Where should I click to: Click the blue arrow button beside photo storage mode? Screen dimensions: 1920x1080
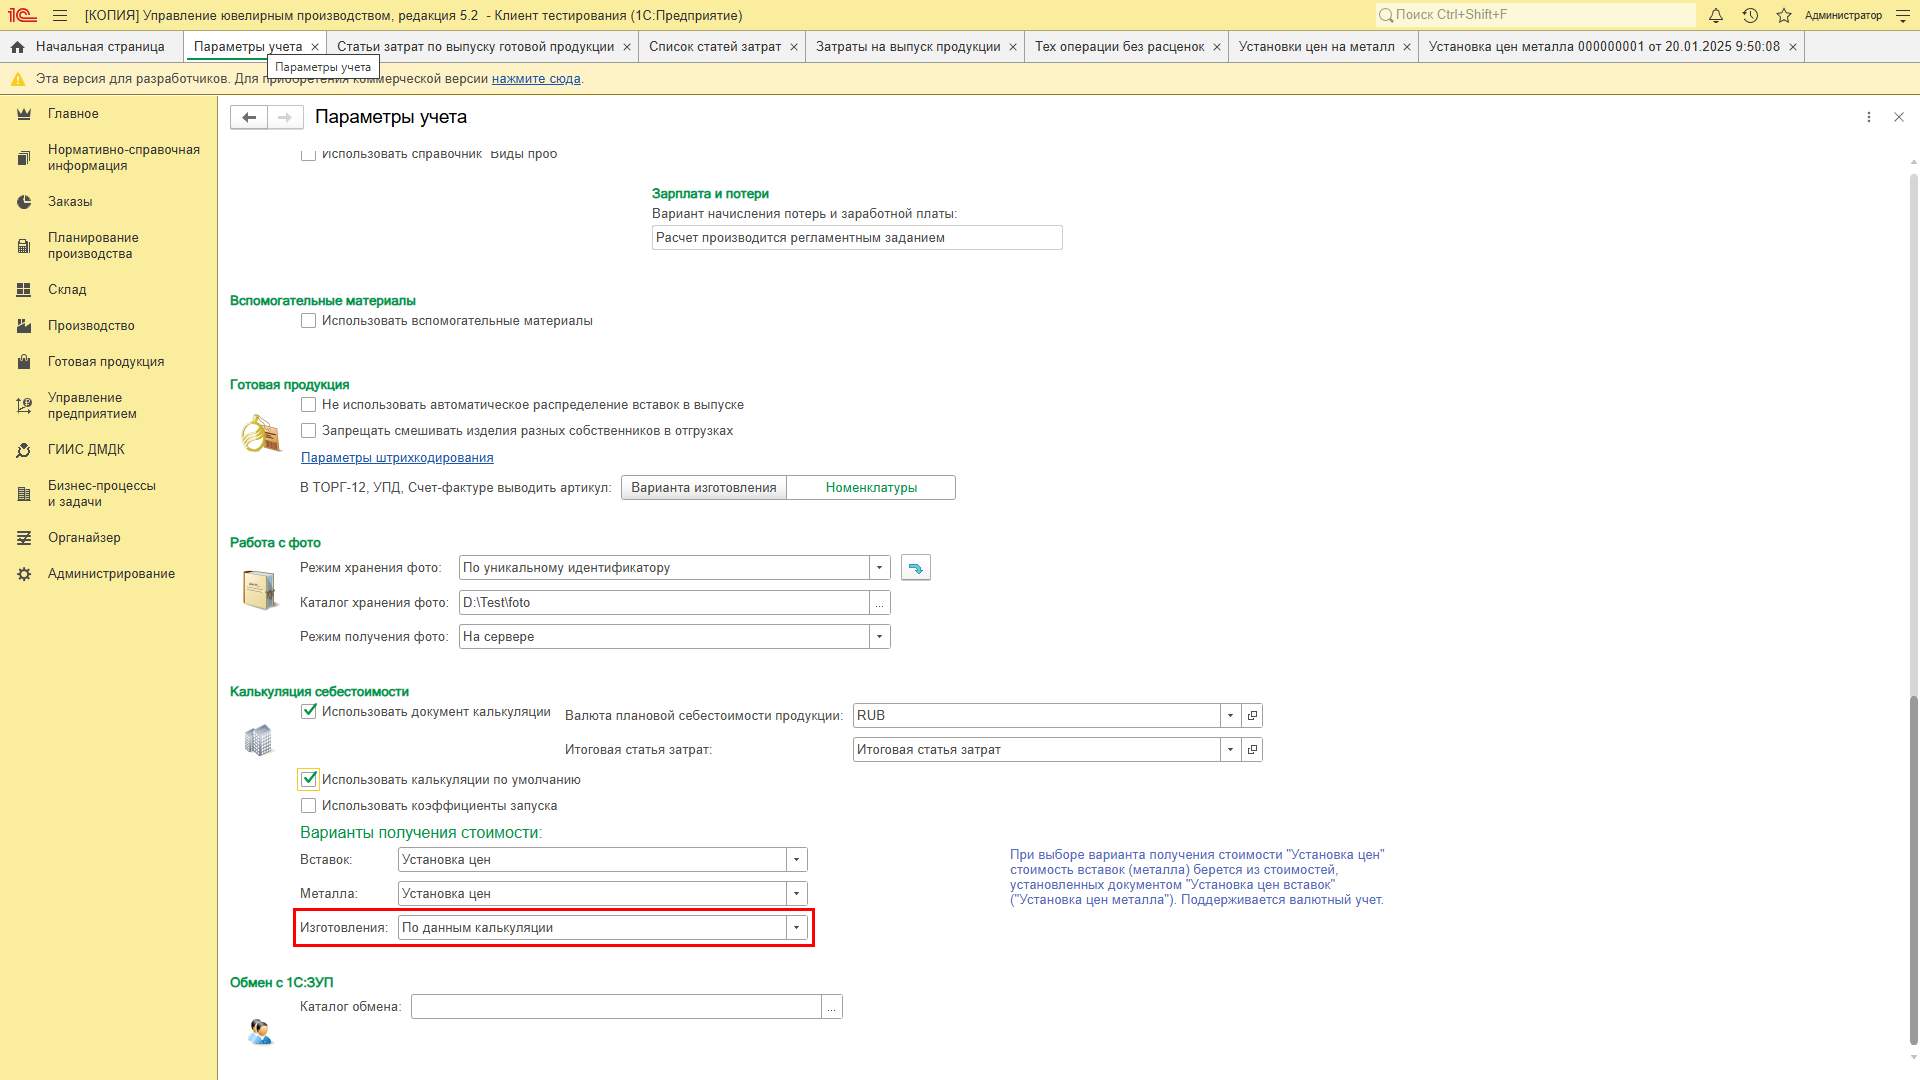[916, 568]
